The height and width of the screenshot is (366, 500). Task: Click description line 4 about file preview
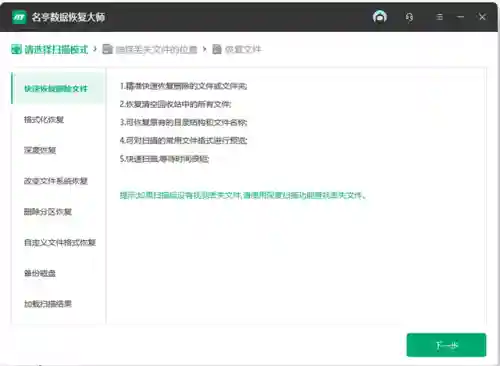[184, 140]
